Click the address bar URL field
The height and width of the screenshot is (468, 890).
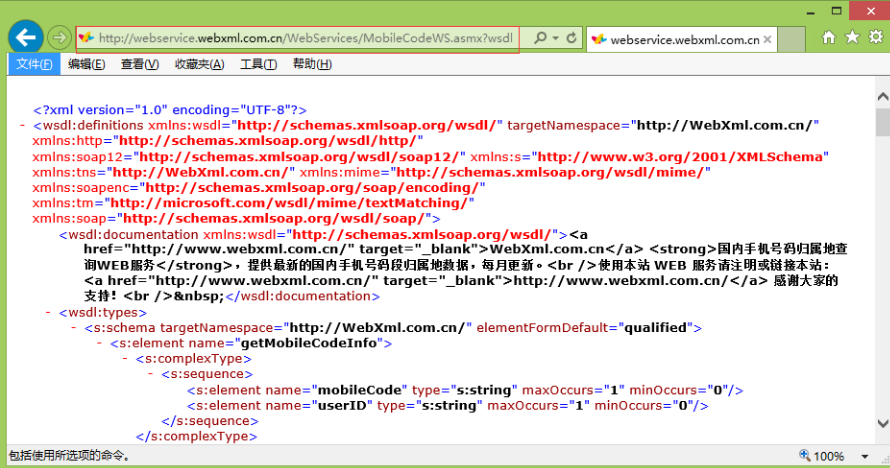pos(305,38)
